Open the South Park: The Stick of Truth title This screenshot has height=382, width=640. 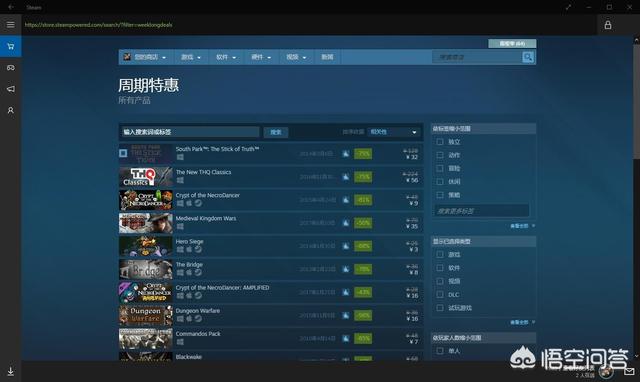[217, 149]
